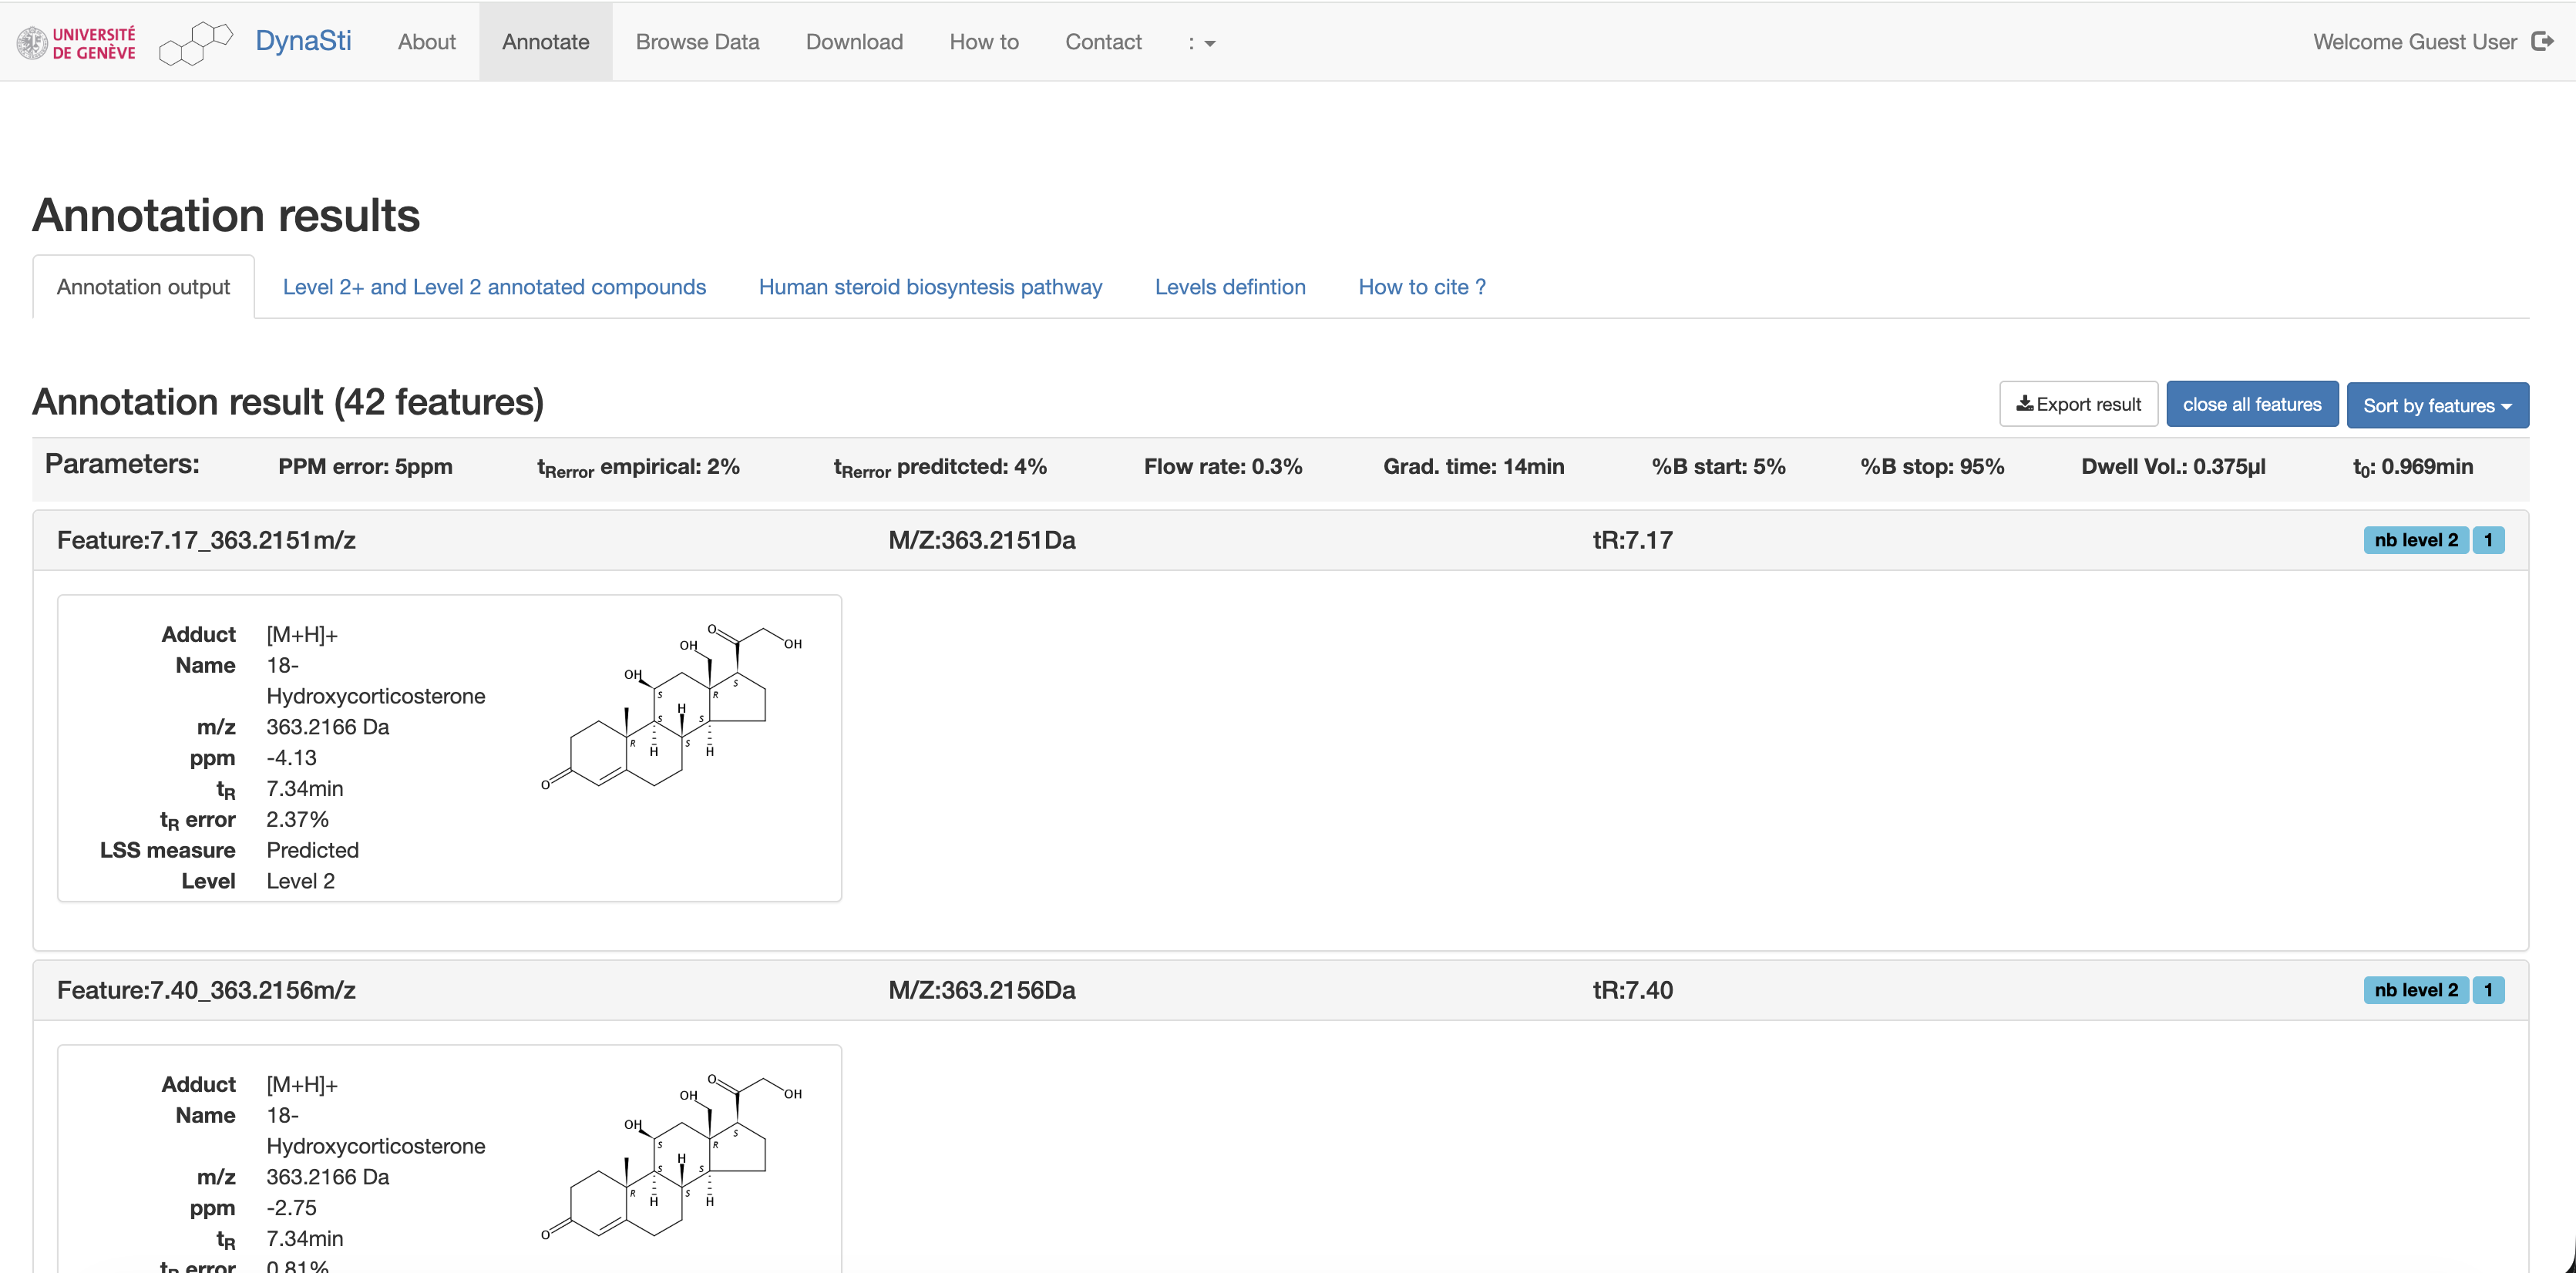Click the logout icon beside Welcome Guest User
This screenshot has width=2576, height=1273.
[x=2542, y=41]
